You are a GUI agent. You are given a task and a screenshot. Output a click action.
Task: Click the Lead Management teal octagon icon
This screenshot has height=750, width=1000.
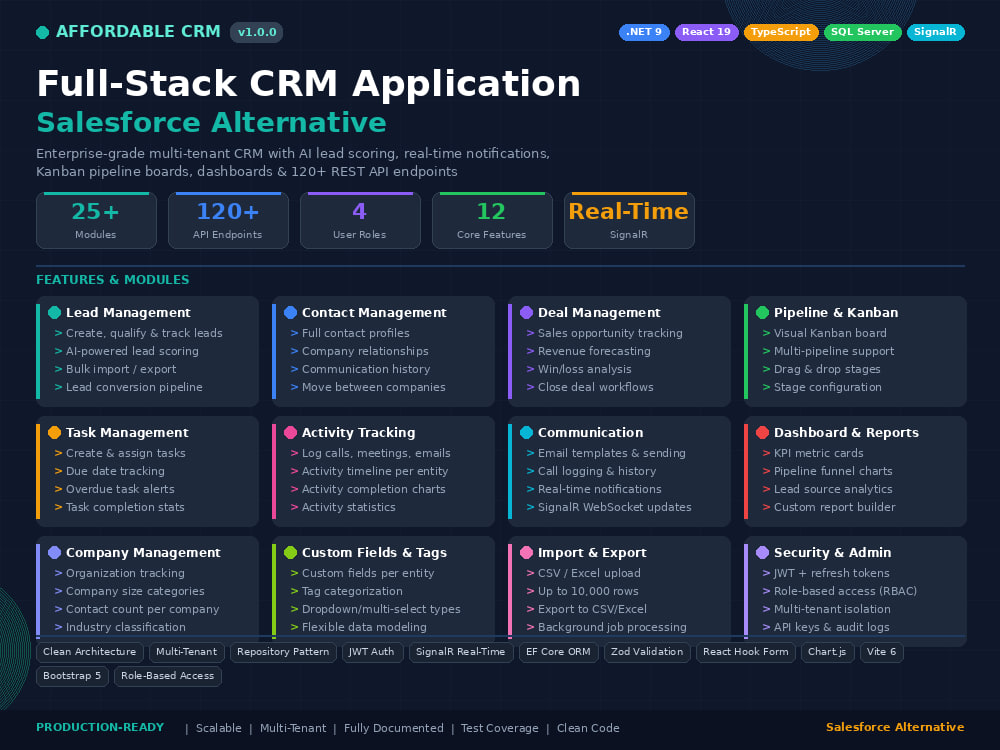point(54,312)
